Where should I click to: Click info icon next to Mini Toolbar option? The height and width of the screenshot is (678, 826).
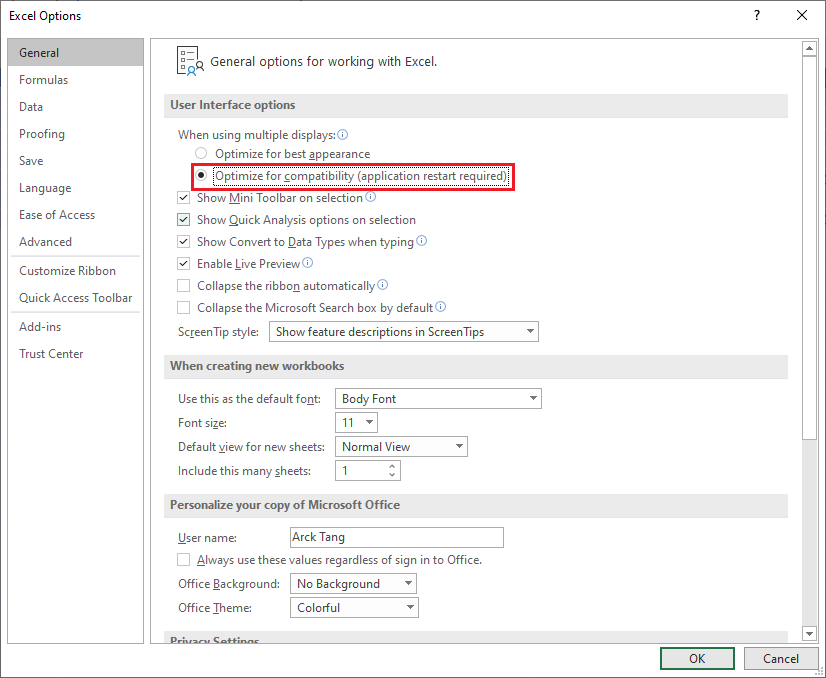pyautogui.click(x=370, y=197)
